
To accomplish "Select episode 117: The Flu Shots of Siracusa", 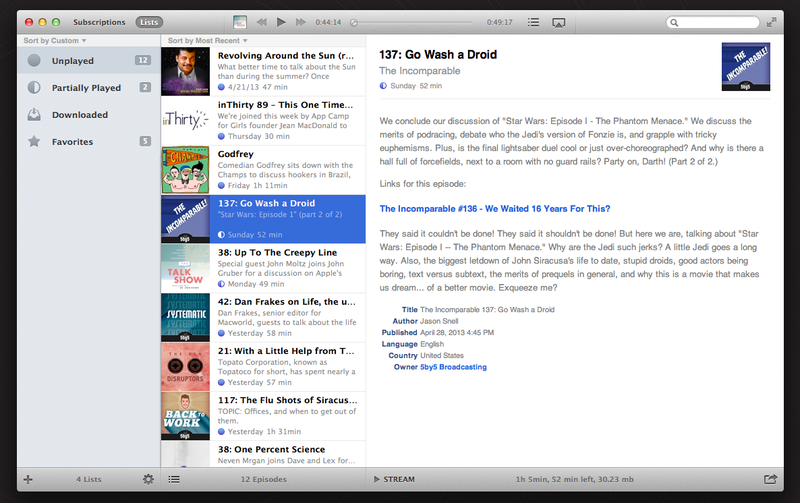I will click(263, 416).
